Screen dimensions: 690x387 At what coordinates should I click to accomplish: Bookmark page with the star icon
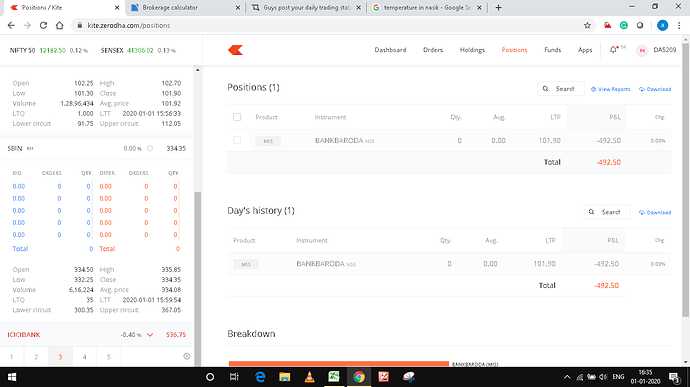pos(587,26)
